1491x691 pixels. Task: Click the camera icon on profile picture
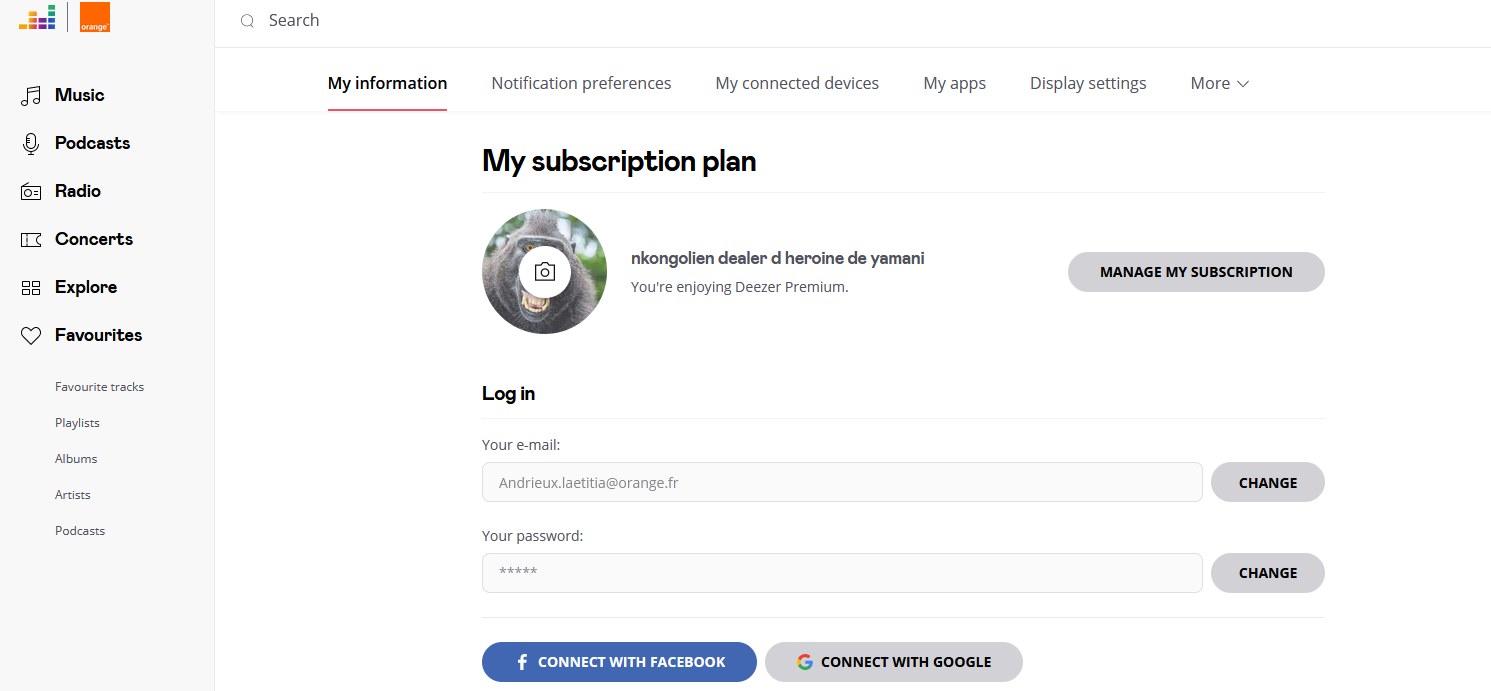click(x=544, y=272)
